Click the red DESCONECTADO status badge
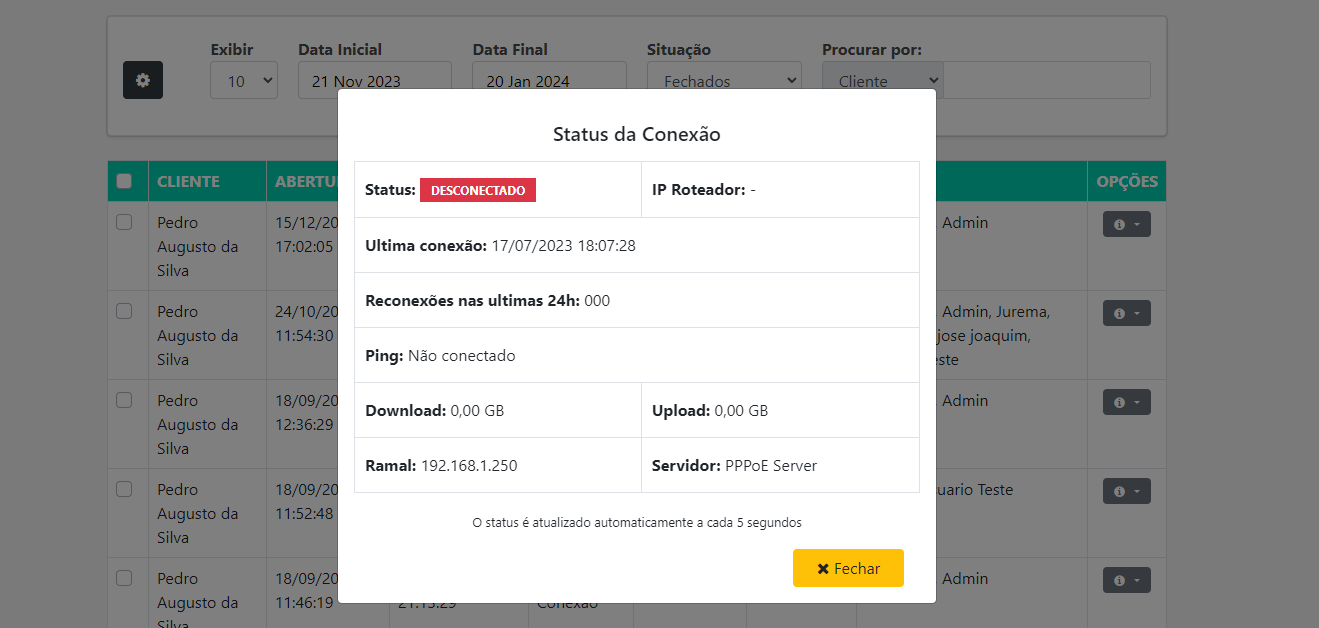Screen dimensions: 1319x628 click(x=478, y=189)
